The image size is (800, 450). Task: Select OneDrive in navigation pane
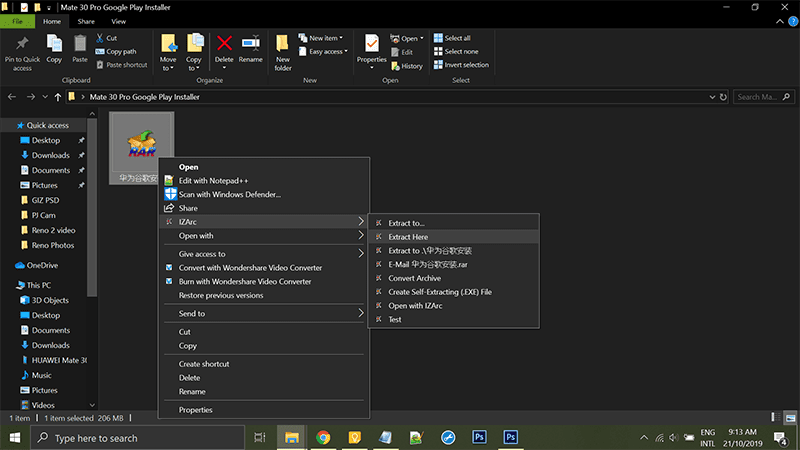(x=42, y=265)
